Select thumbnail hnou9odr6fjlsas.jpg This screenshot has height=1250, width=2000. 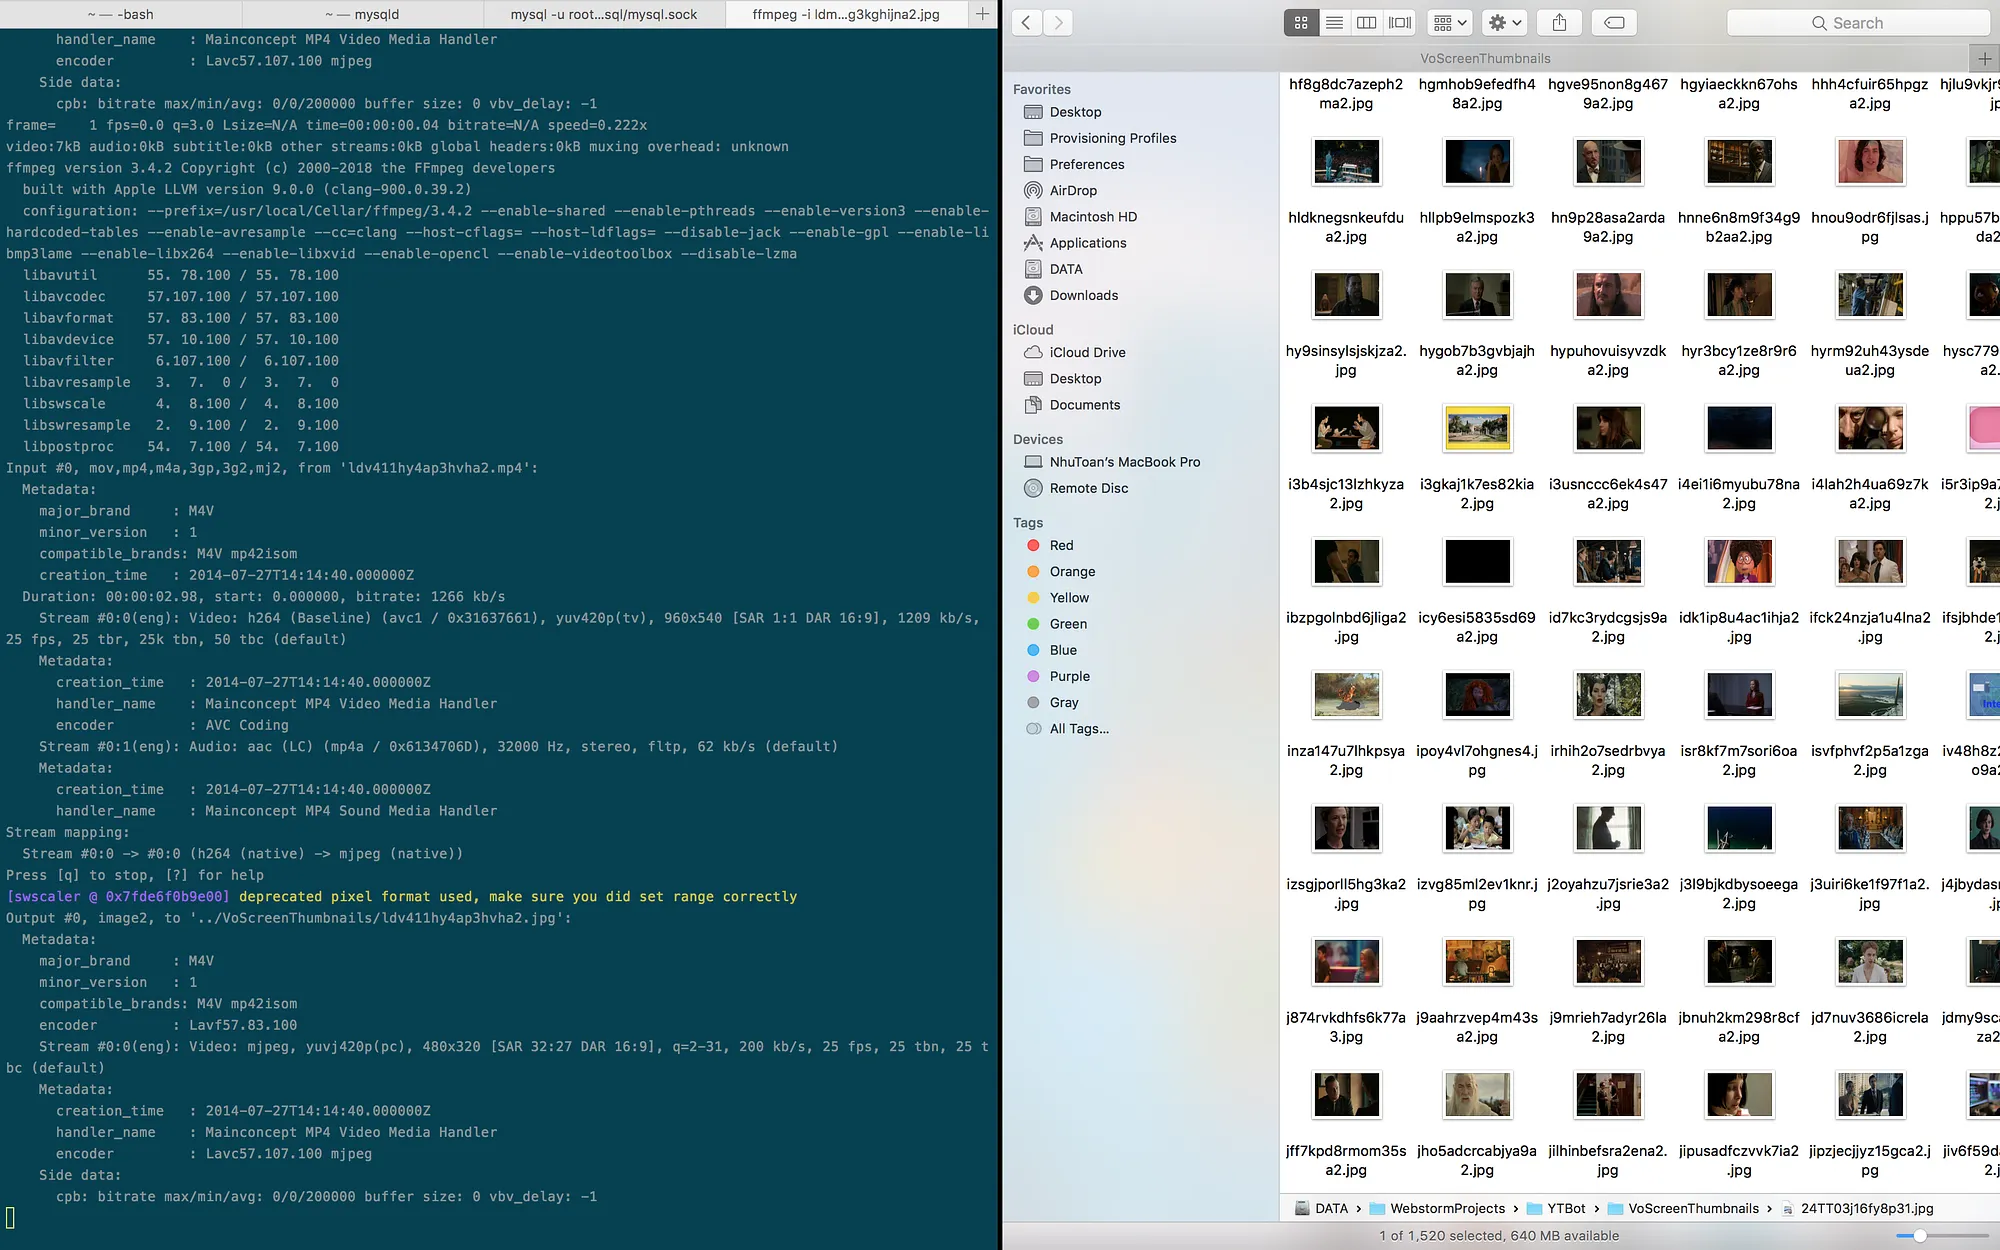1870,162
